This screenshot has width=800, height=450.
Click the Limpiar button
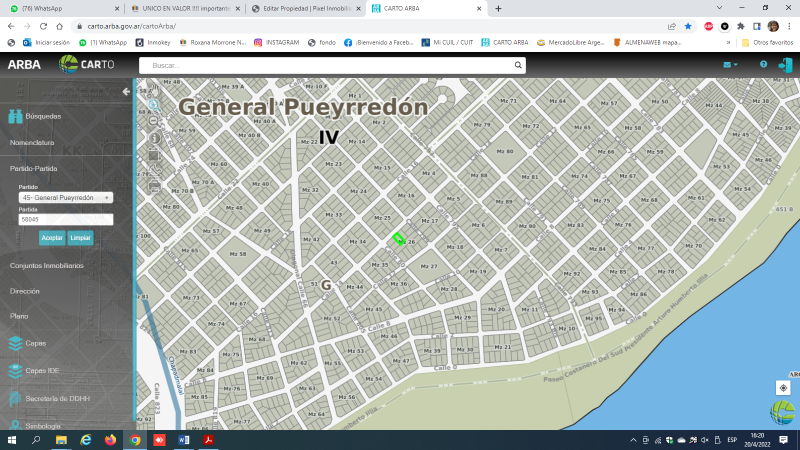[81, 238]
